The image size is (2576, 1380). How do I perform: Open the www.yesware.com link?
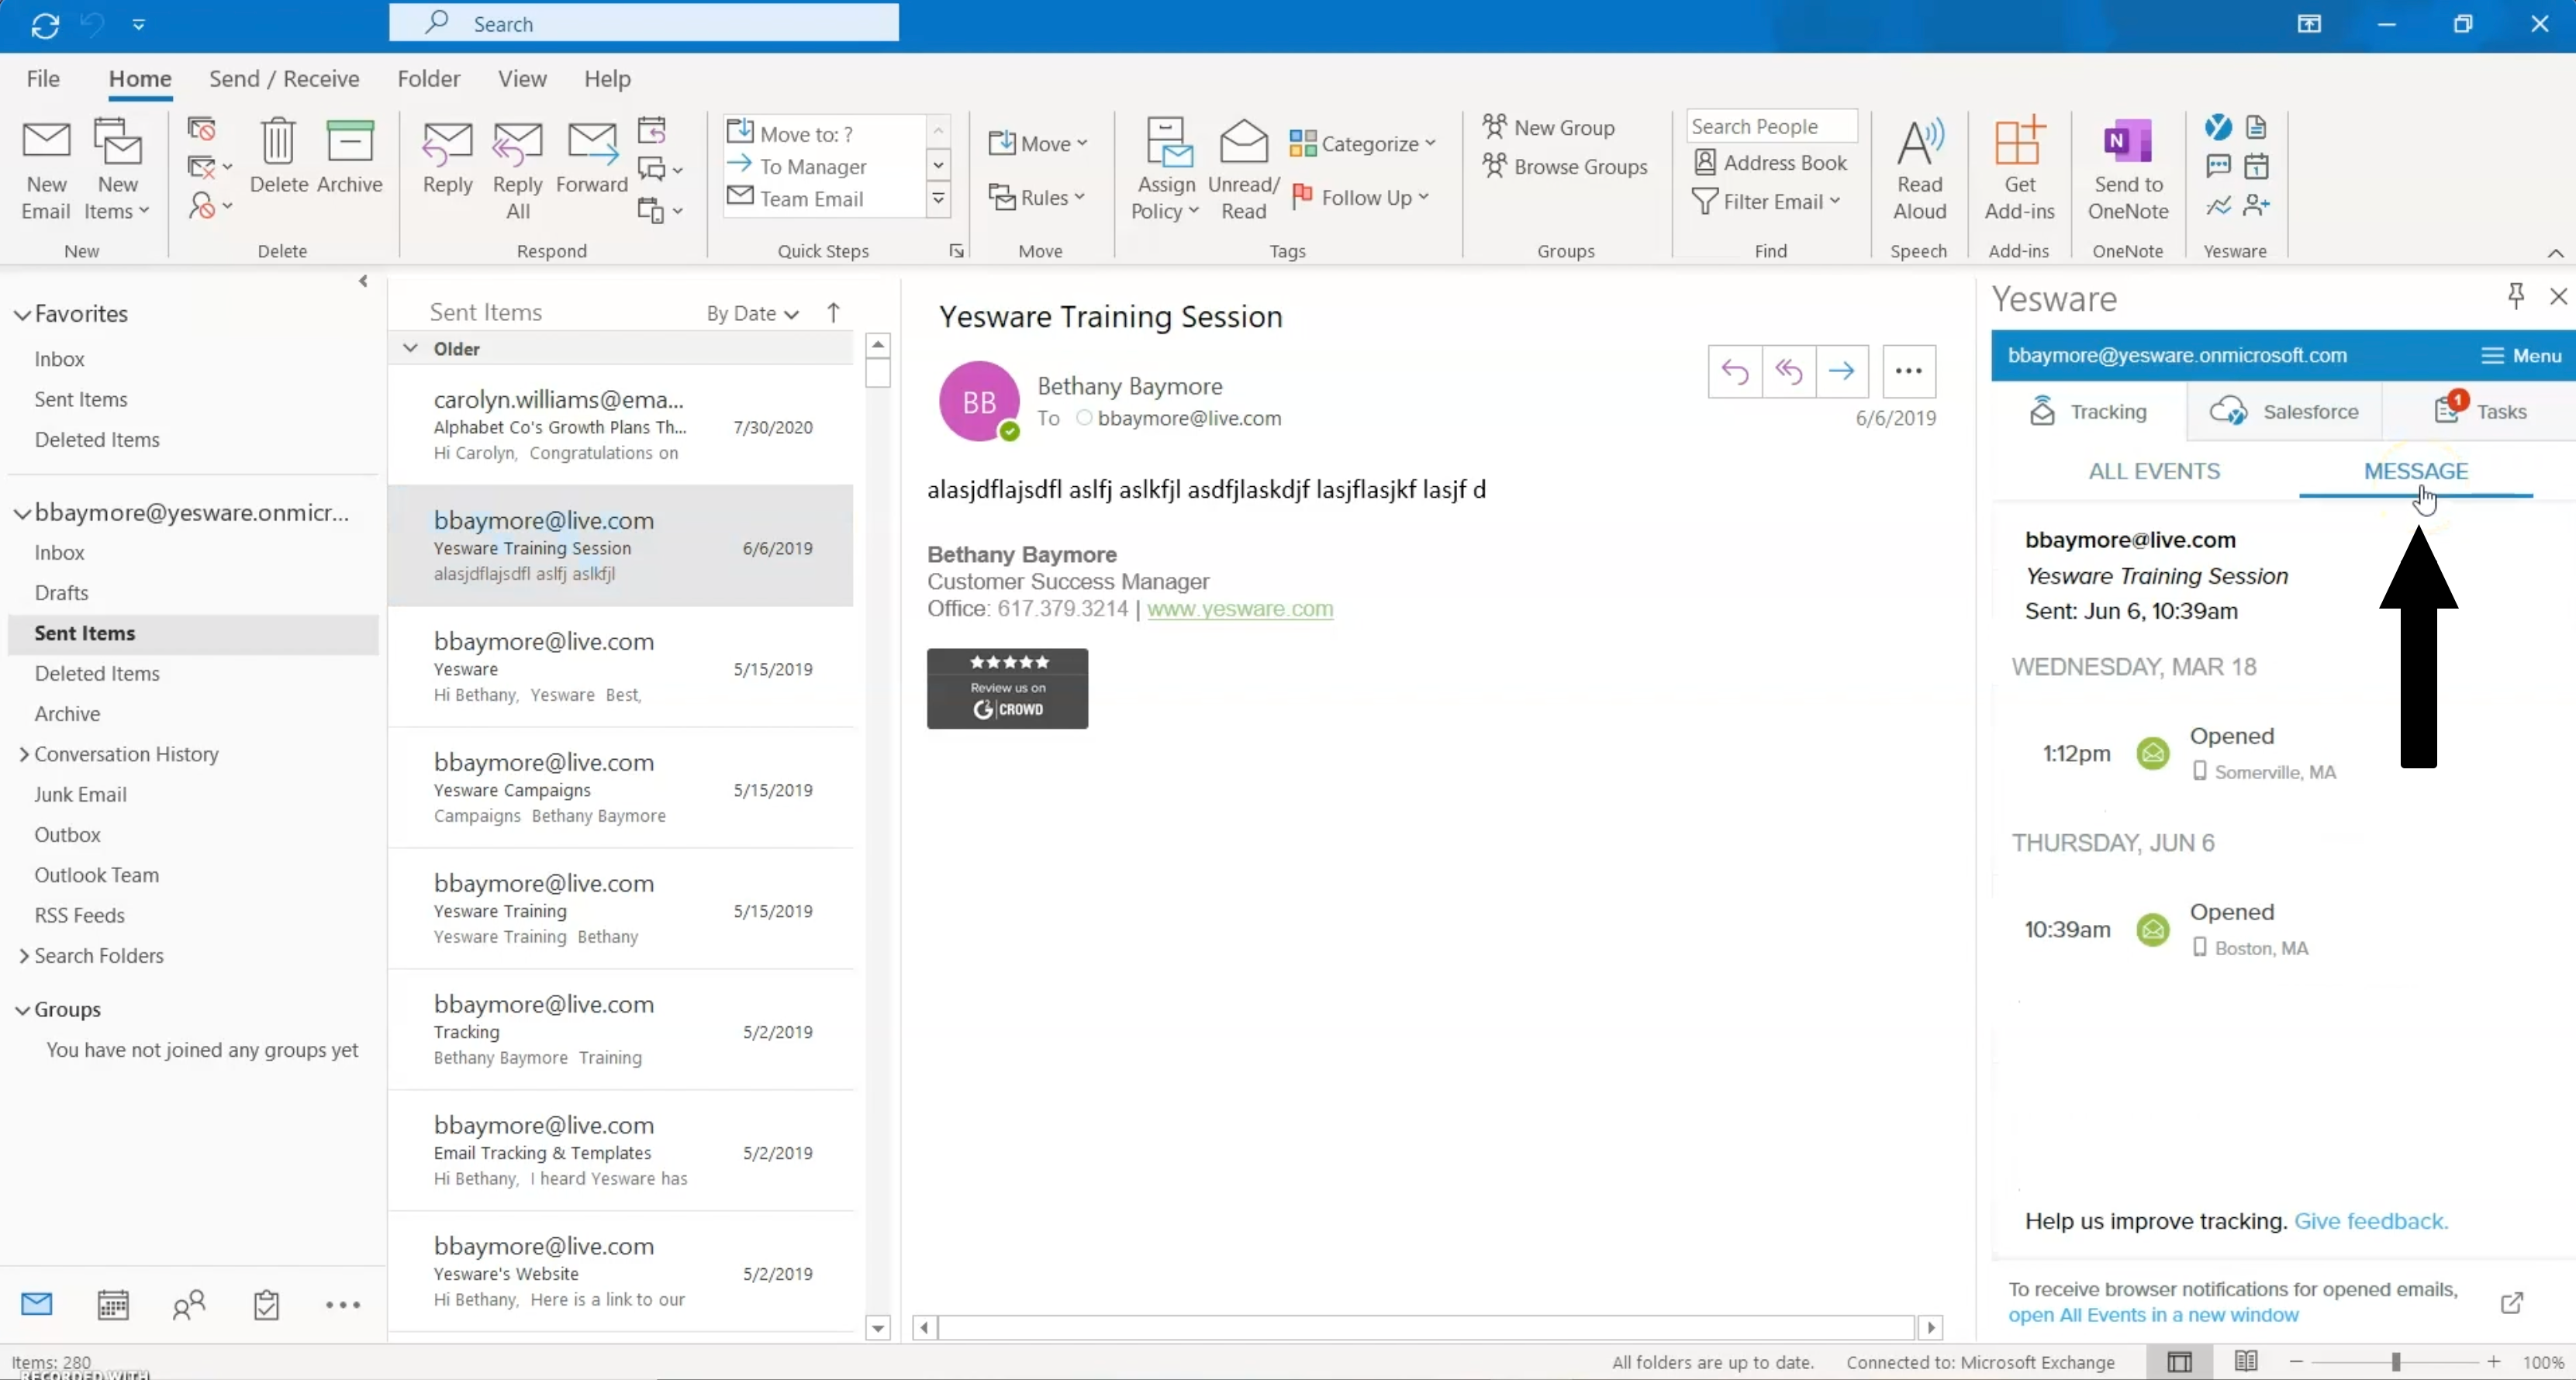(1240, 609)
